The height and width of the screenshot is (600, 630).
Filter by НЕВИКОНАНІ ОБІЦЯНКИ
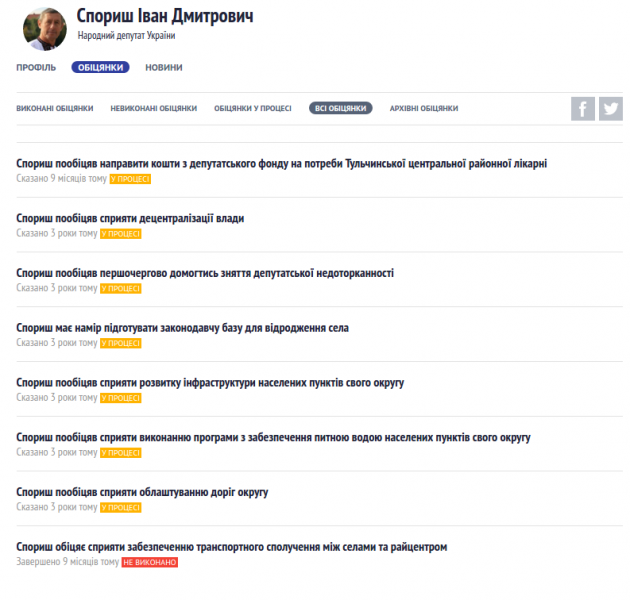click(153, 109)
